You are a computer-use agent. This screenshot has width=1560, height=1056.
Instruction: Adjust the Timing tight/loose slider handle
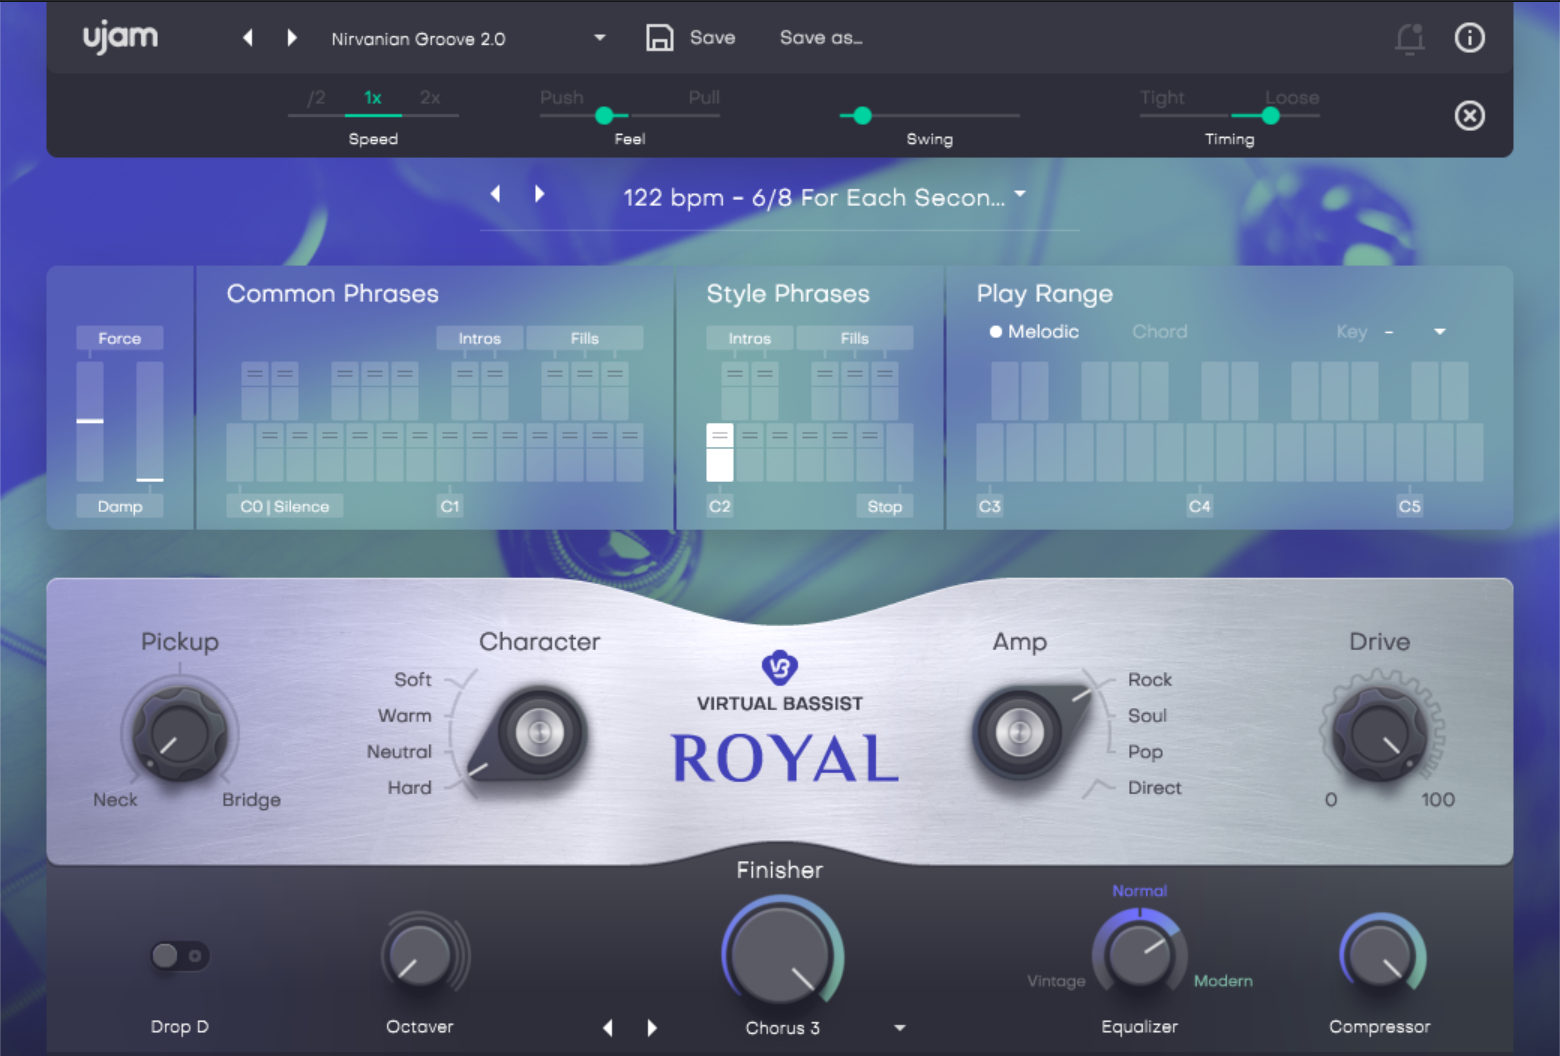click(1270, 116)
